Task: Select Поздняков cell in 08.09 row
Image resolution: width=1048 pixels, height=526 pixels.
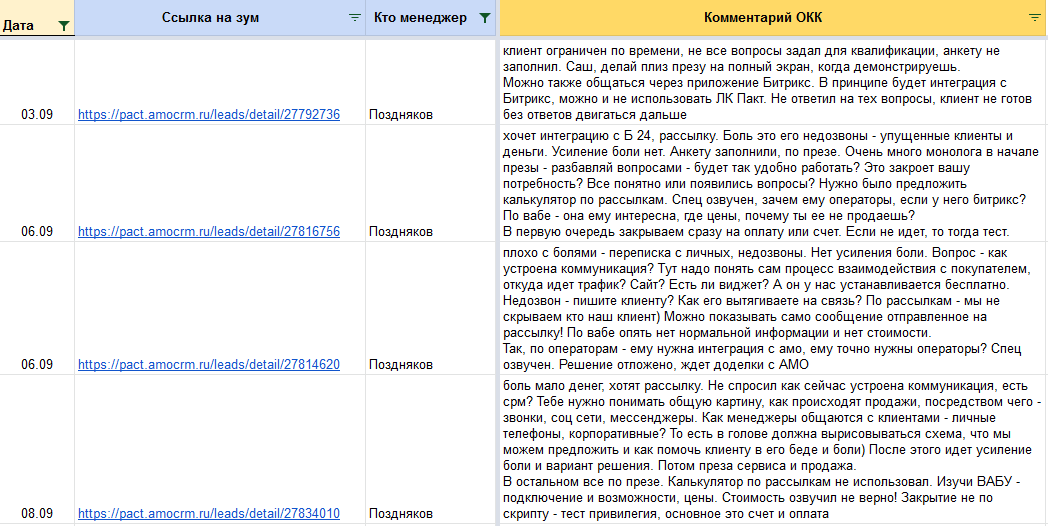Action: [x=430, y=449]
